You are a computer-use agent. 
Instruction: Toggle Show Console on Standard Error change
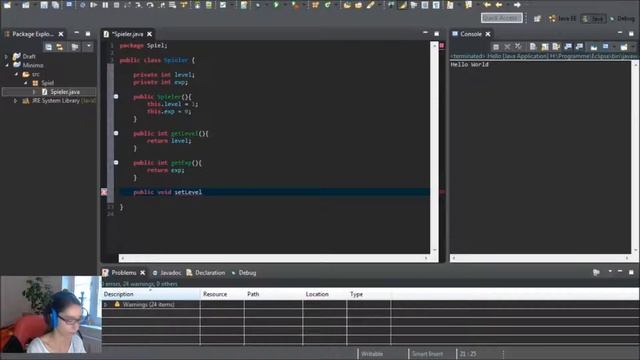[x=579, y=47]
